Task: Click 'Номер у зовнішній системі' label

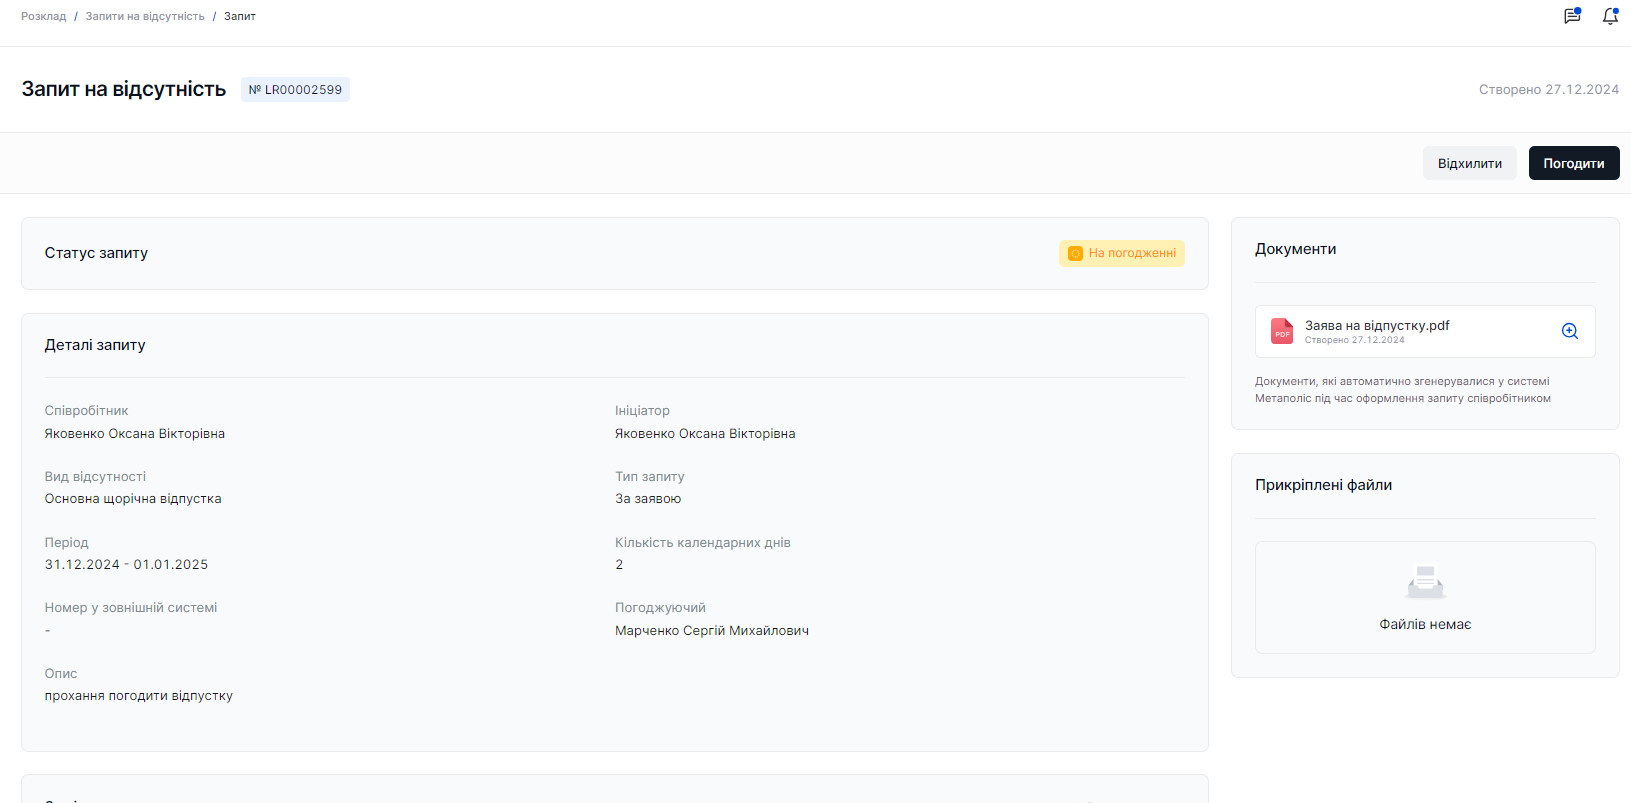Action: (x=131, y=607)
